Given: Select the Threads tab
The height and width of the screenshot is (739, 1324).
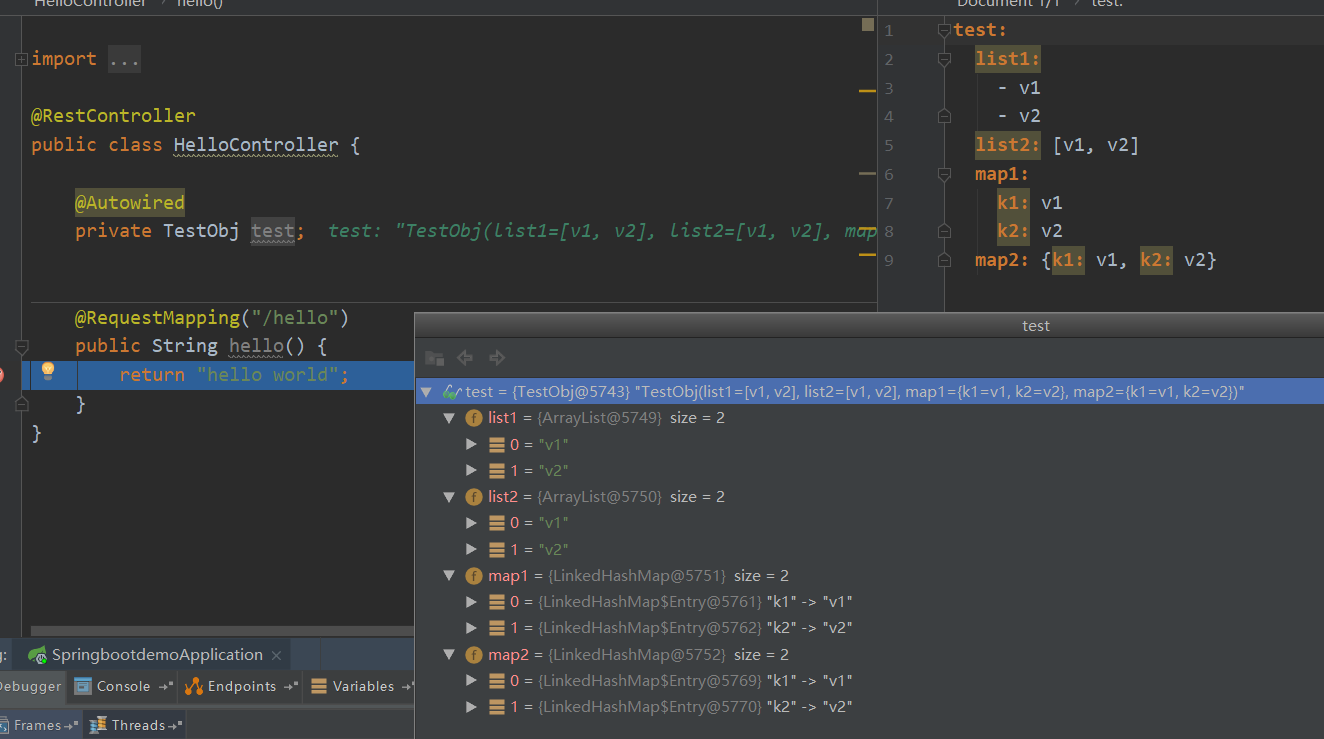Looking at the screenshot, I should [x=135, y=725].
